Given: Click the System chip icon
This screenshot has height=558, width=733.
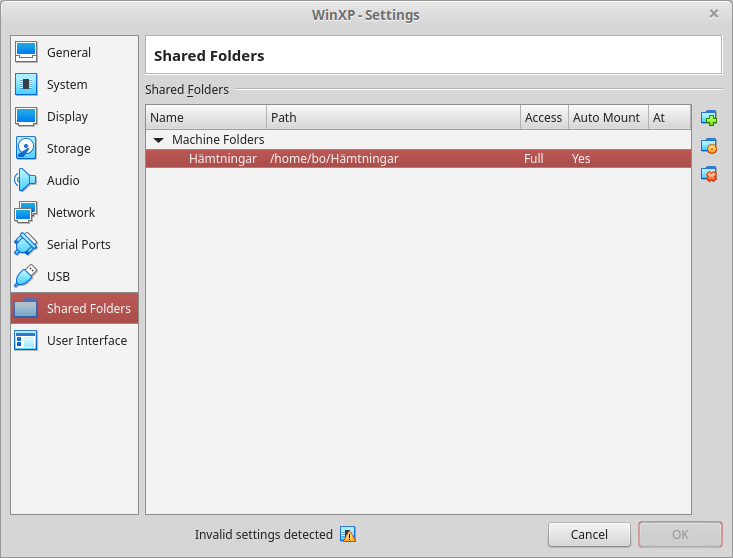Looking at the screenshot, I should (26, 84).
